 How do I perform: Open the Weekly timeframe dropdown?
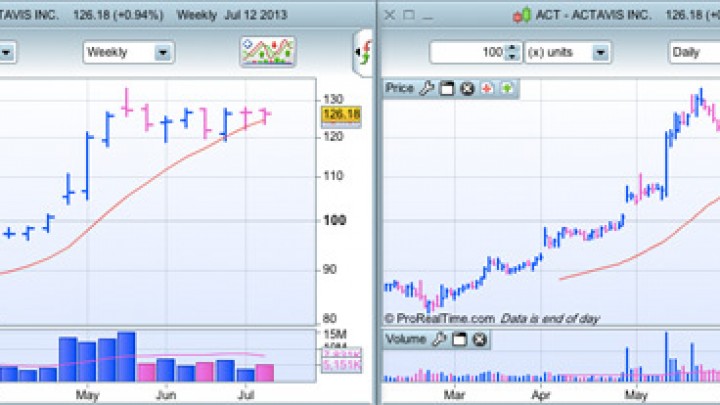129,52
